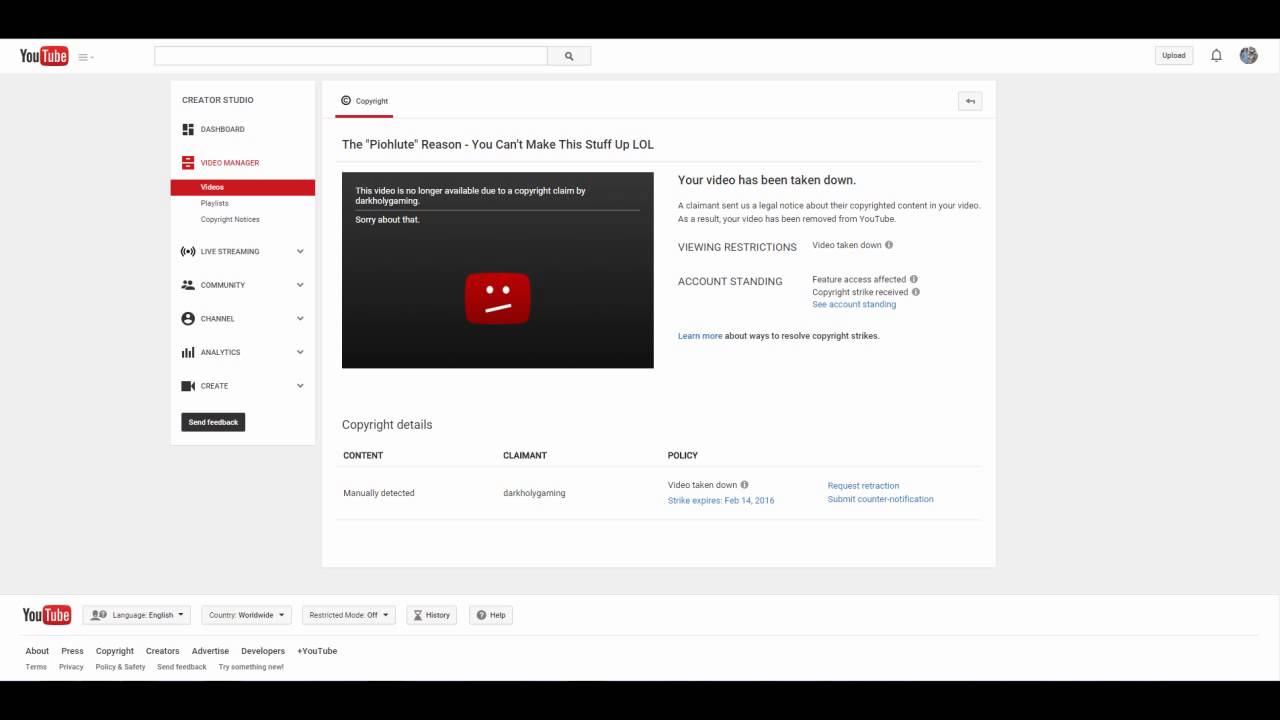Viewport: 1280px width, 720px height.
Task: Open the notifications bell
Action: (1216, 56)
